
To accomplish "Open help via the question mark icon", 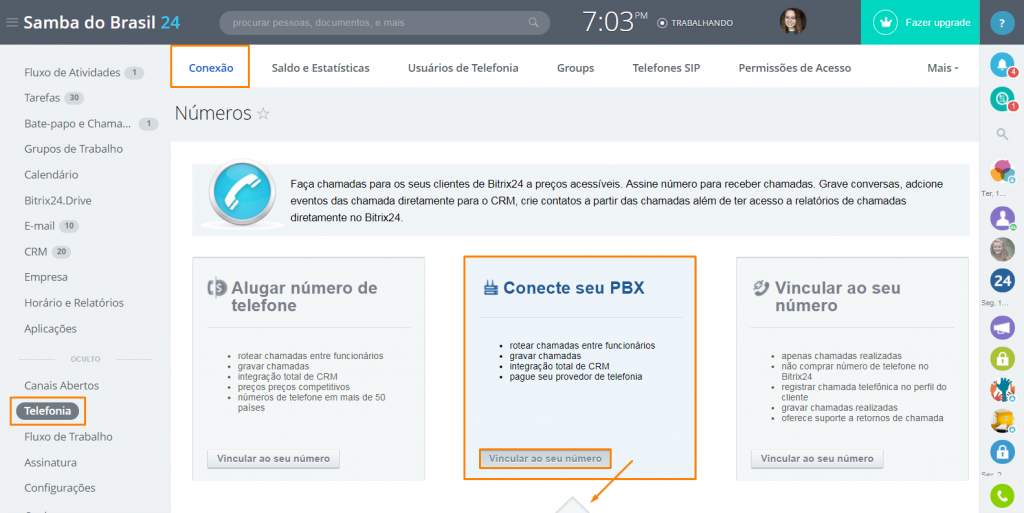I will pos(1002,23).
